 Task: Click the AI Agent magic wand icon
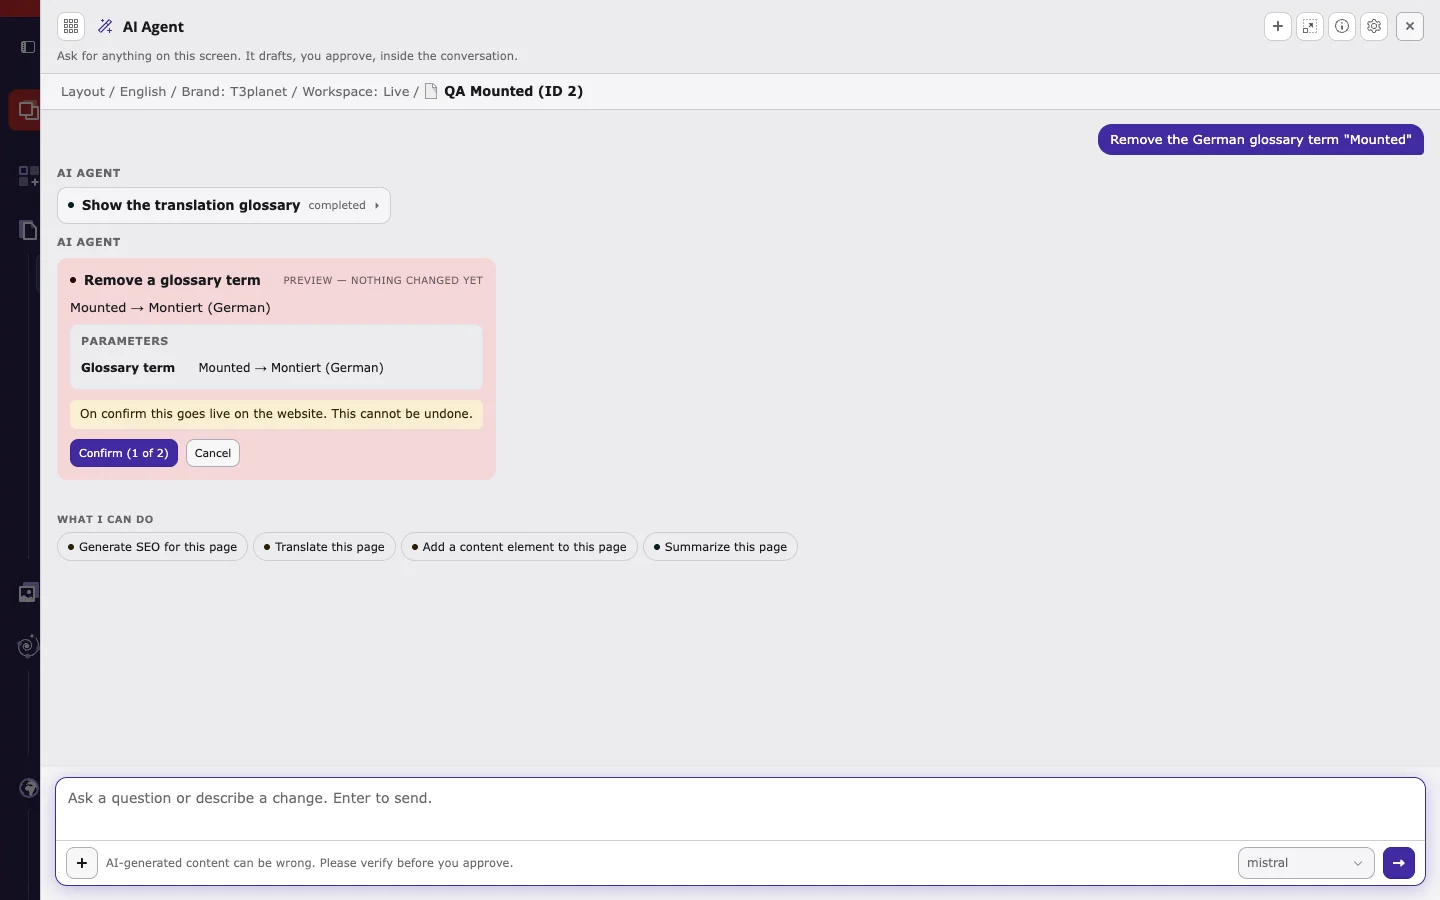106,27
